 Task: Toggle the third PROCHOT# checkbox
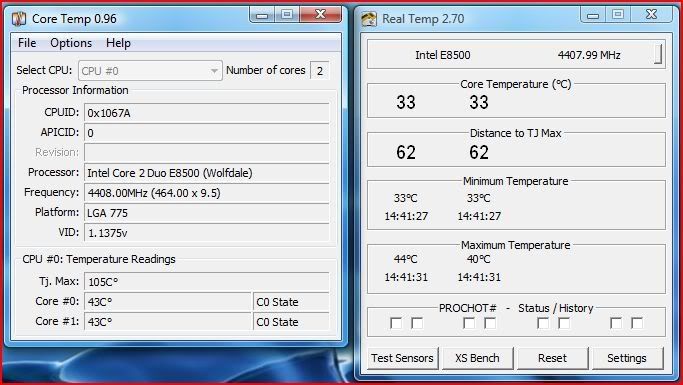[469, 323]
